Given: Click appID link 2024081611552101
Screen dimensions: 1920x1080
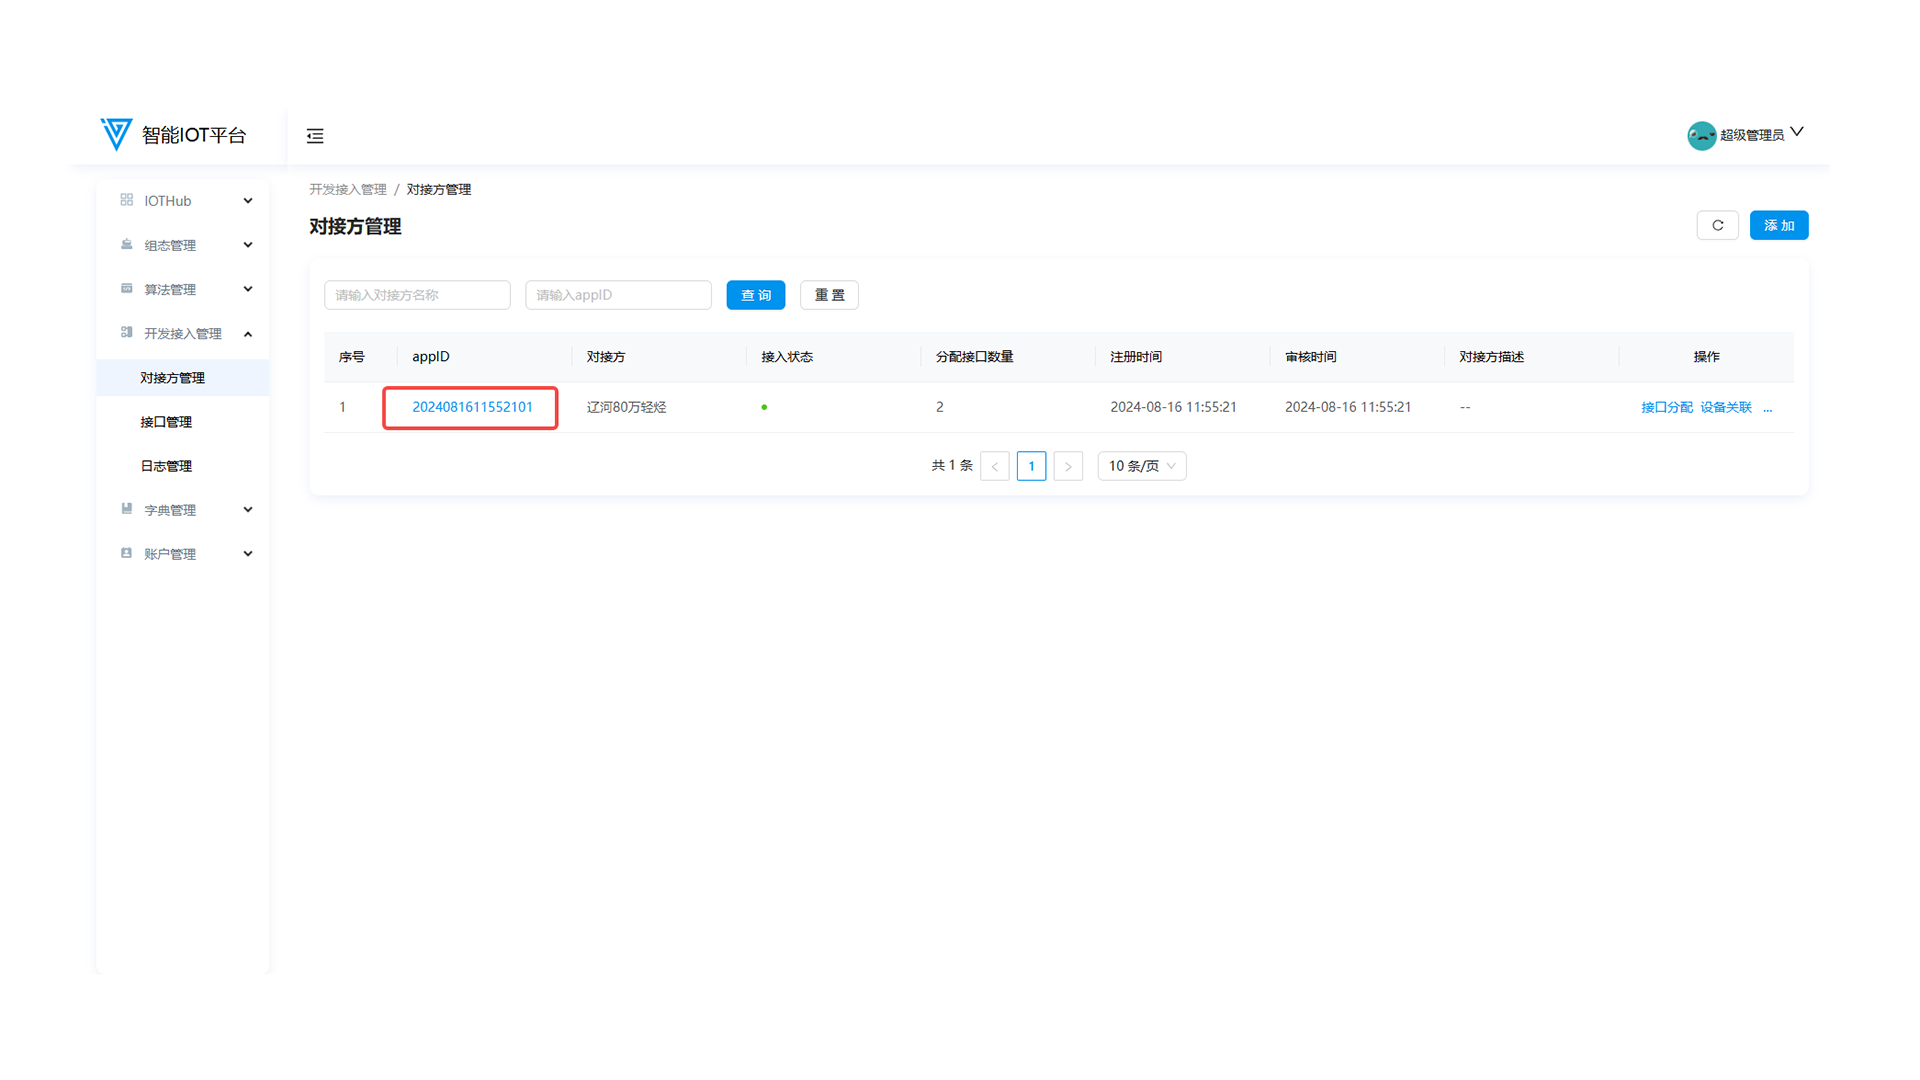Looking at the screenshot, I should point(472,407).
